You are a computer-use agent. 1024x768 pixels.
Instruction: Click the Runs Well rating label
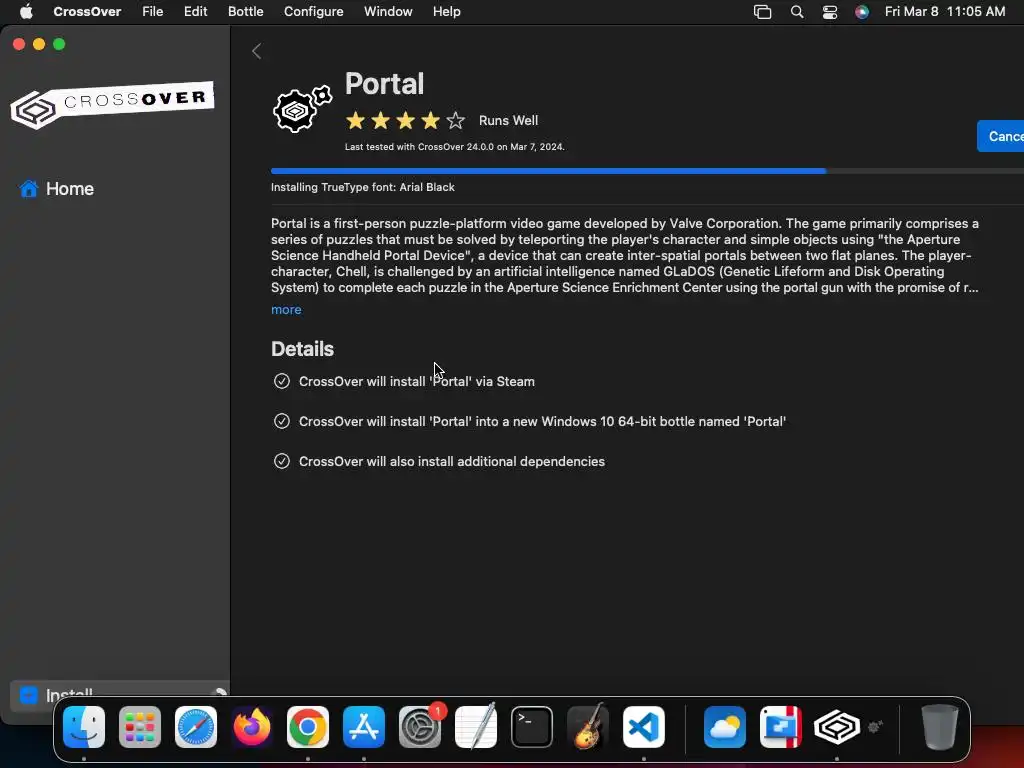click(508, 120)
